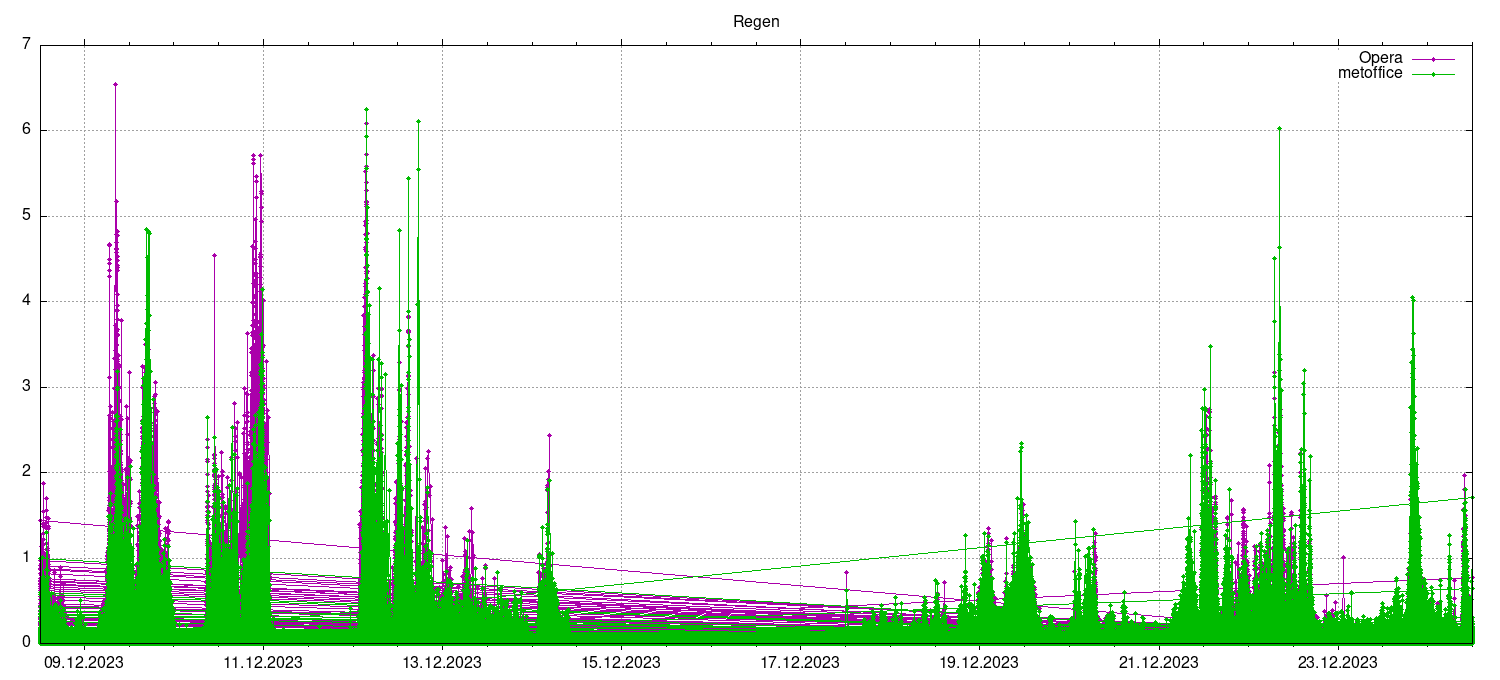The width and height of the screenshot is (1500, 680).
Task: Click the y-axis value label 7
Action: 26,44
